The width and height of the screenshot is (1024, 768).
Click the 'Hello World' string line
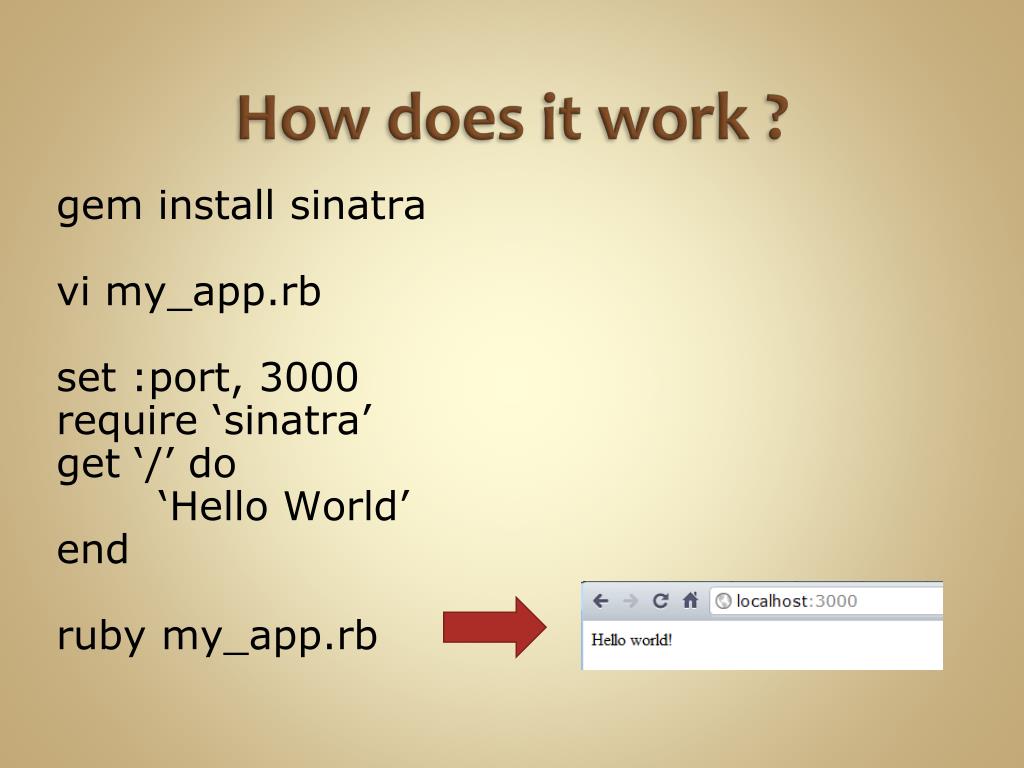click(283, 506)
